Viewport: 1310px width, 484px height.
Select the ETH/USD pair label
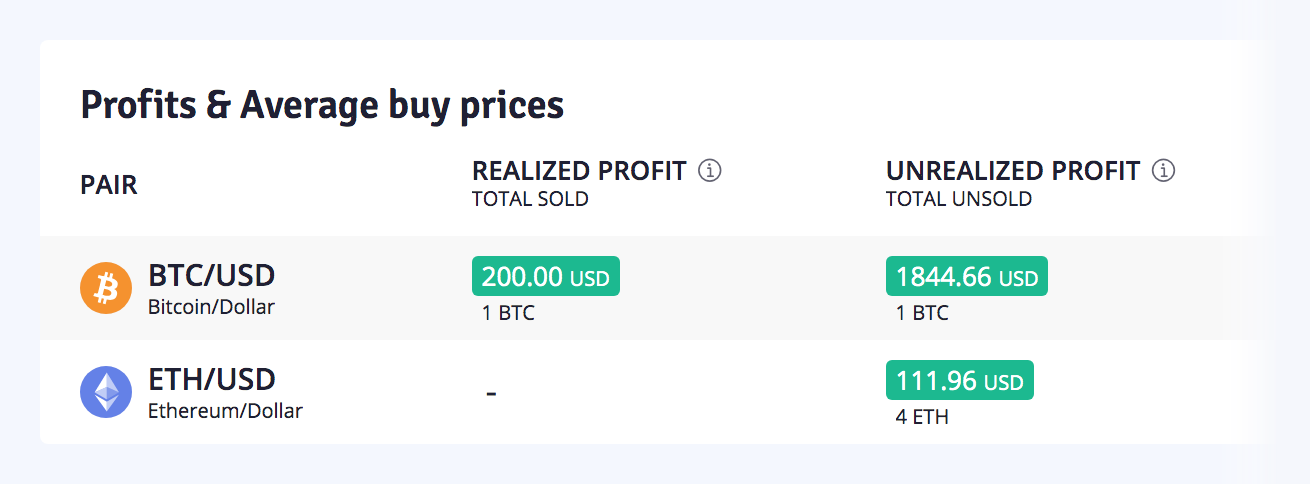point(211,380)
